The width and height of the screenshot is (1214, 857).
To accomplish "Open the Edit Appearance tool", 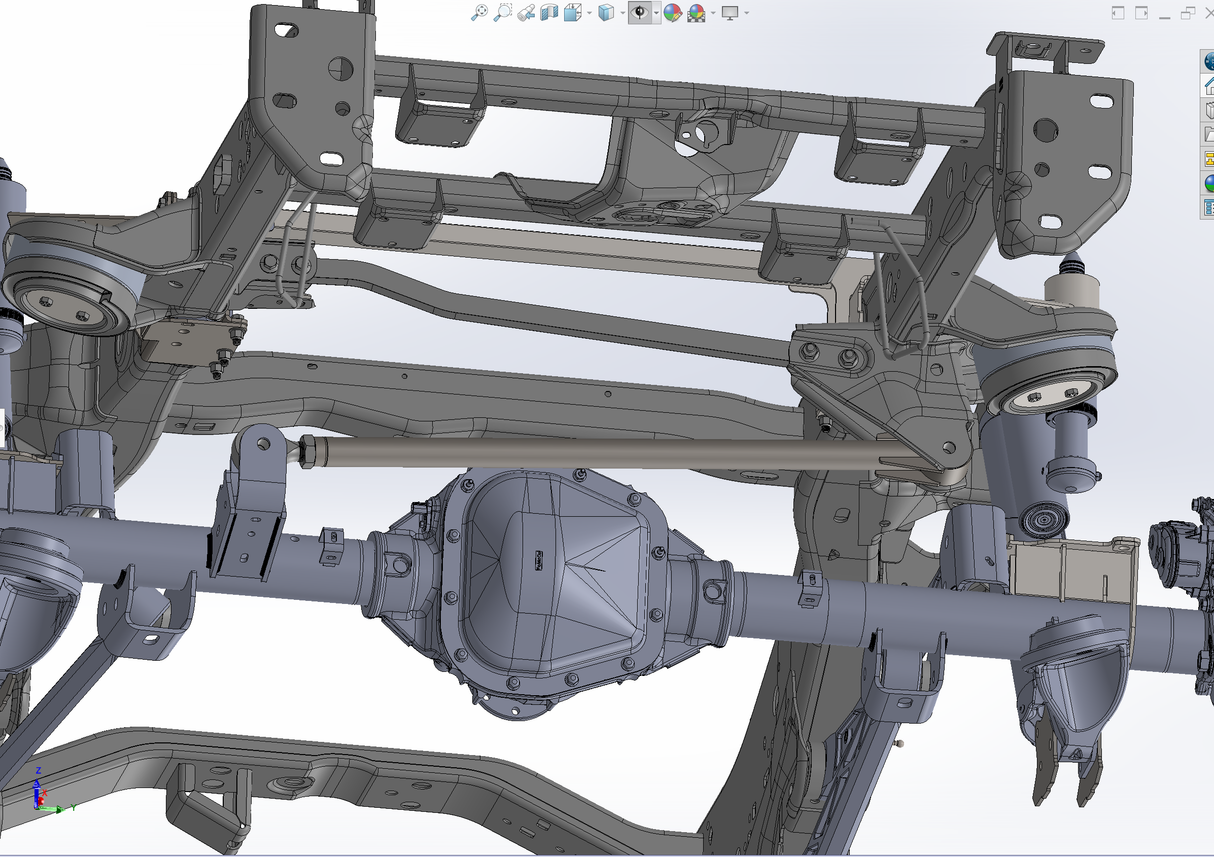I will 671,13.
